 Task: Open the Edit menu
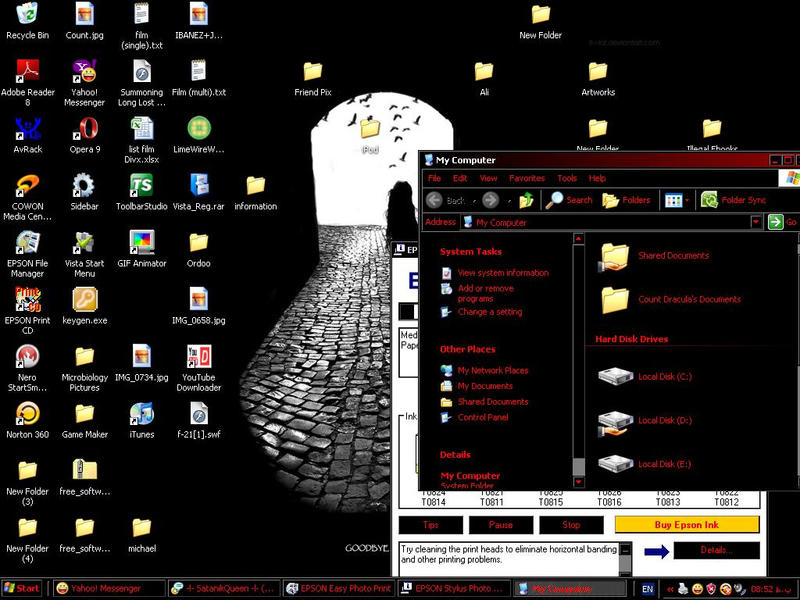coord(460,178)
